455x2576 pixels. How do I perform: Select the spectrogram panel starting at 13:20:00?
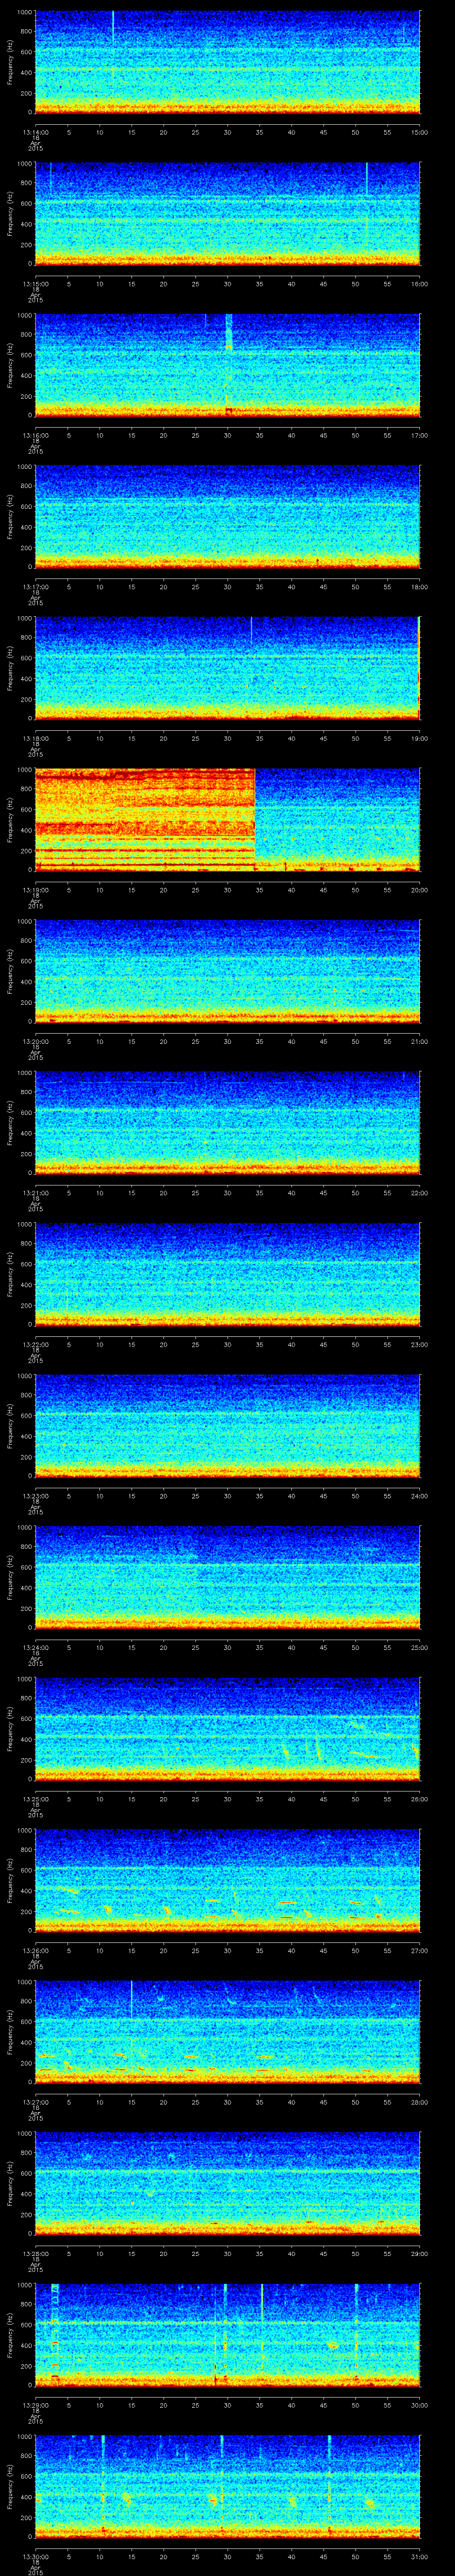click(x=227, y=971)
